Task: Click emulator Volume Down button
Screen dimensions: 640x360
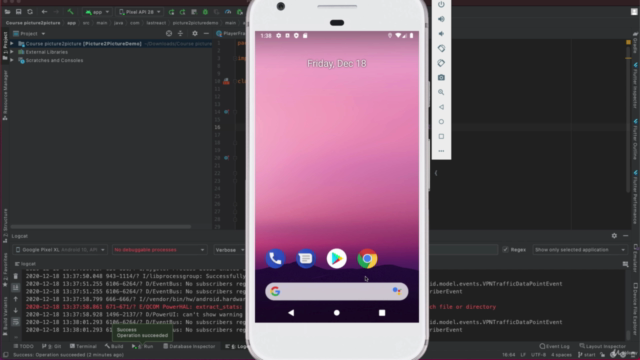Action: pos(441,34)
